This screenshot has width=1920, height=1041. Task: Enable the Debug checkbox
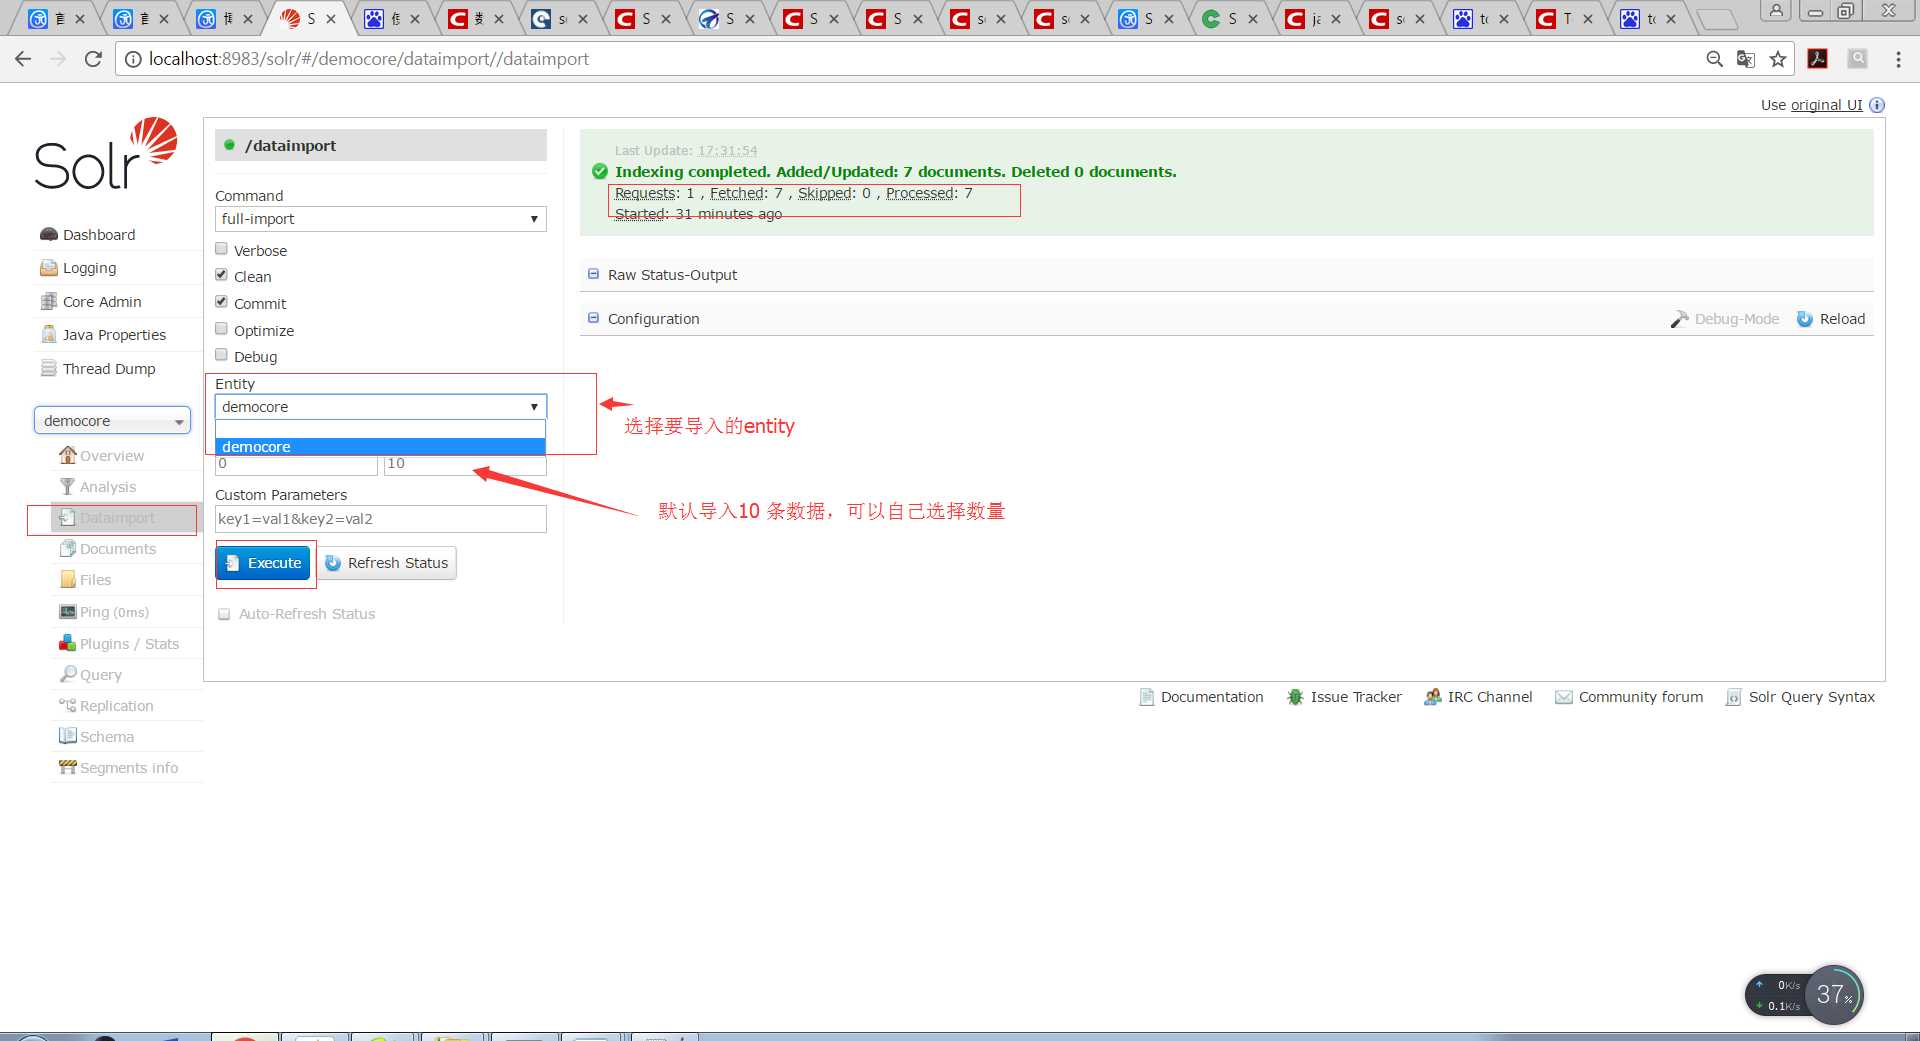[x=222, y=355]
